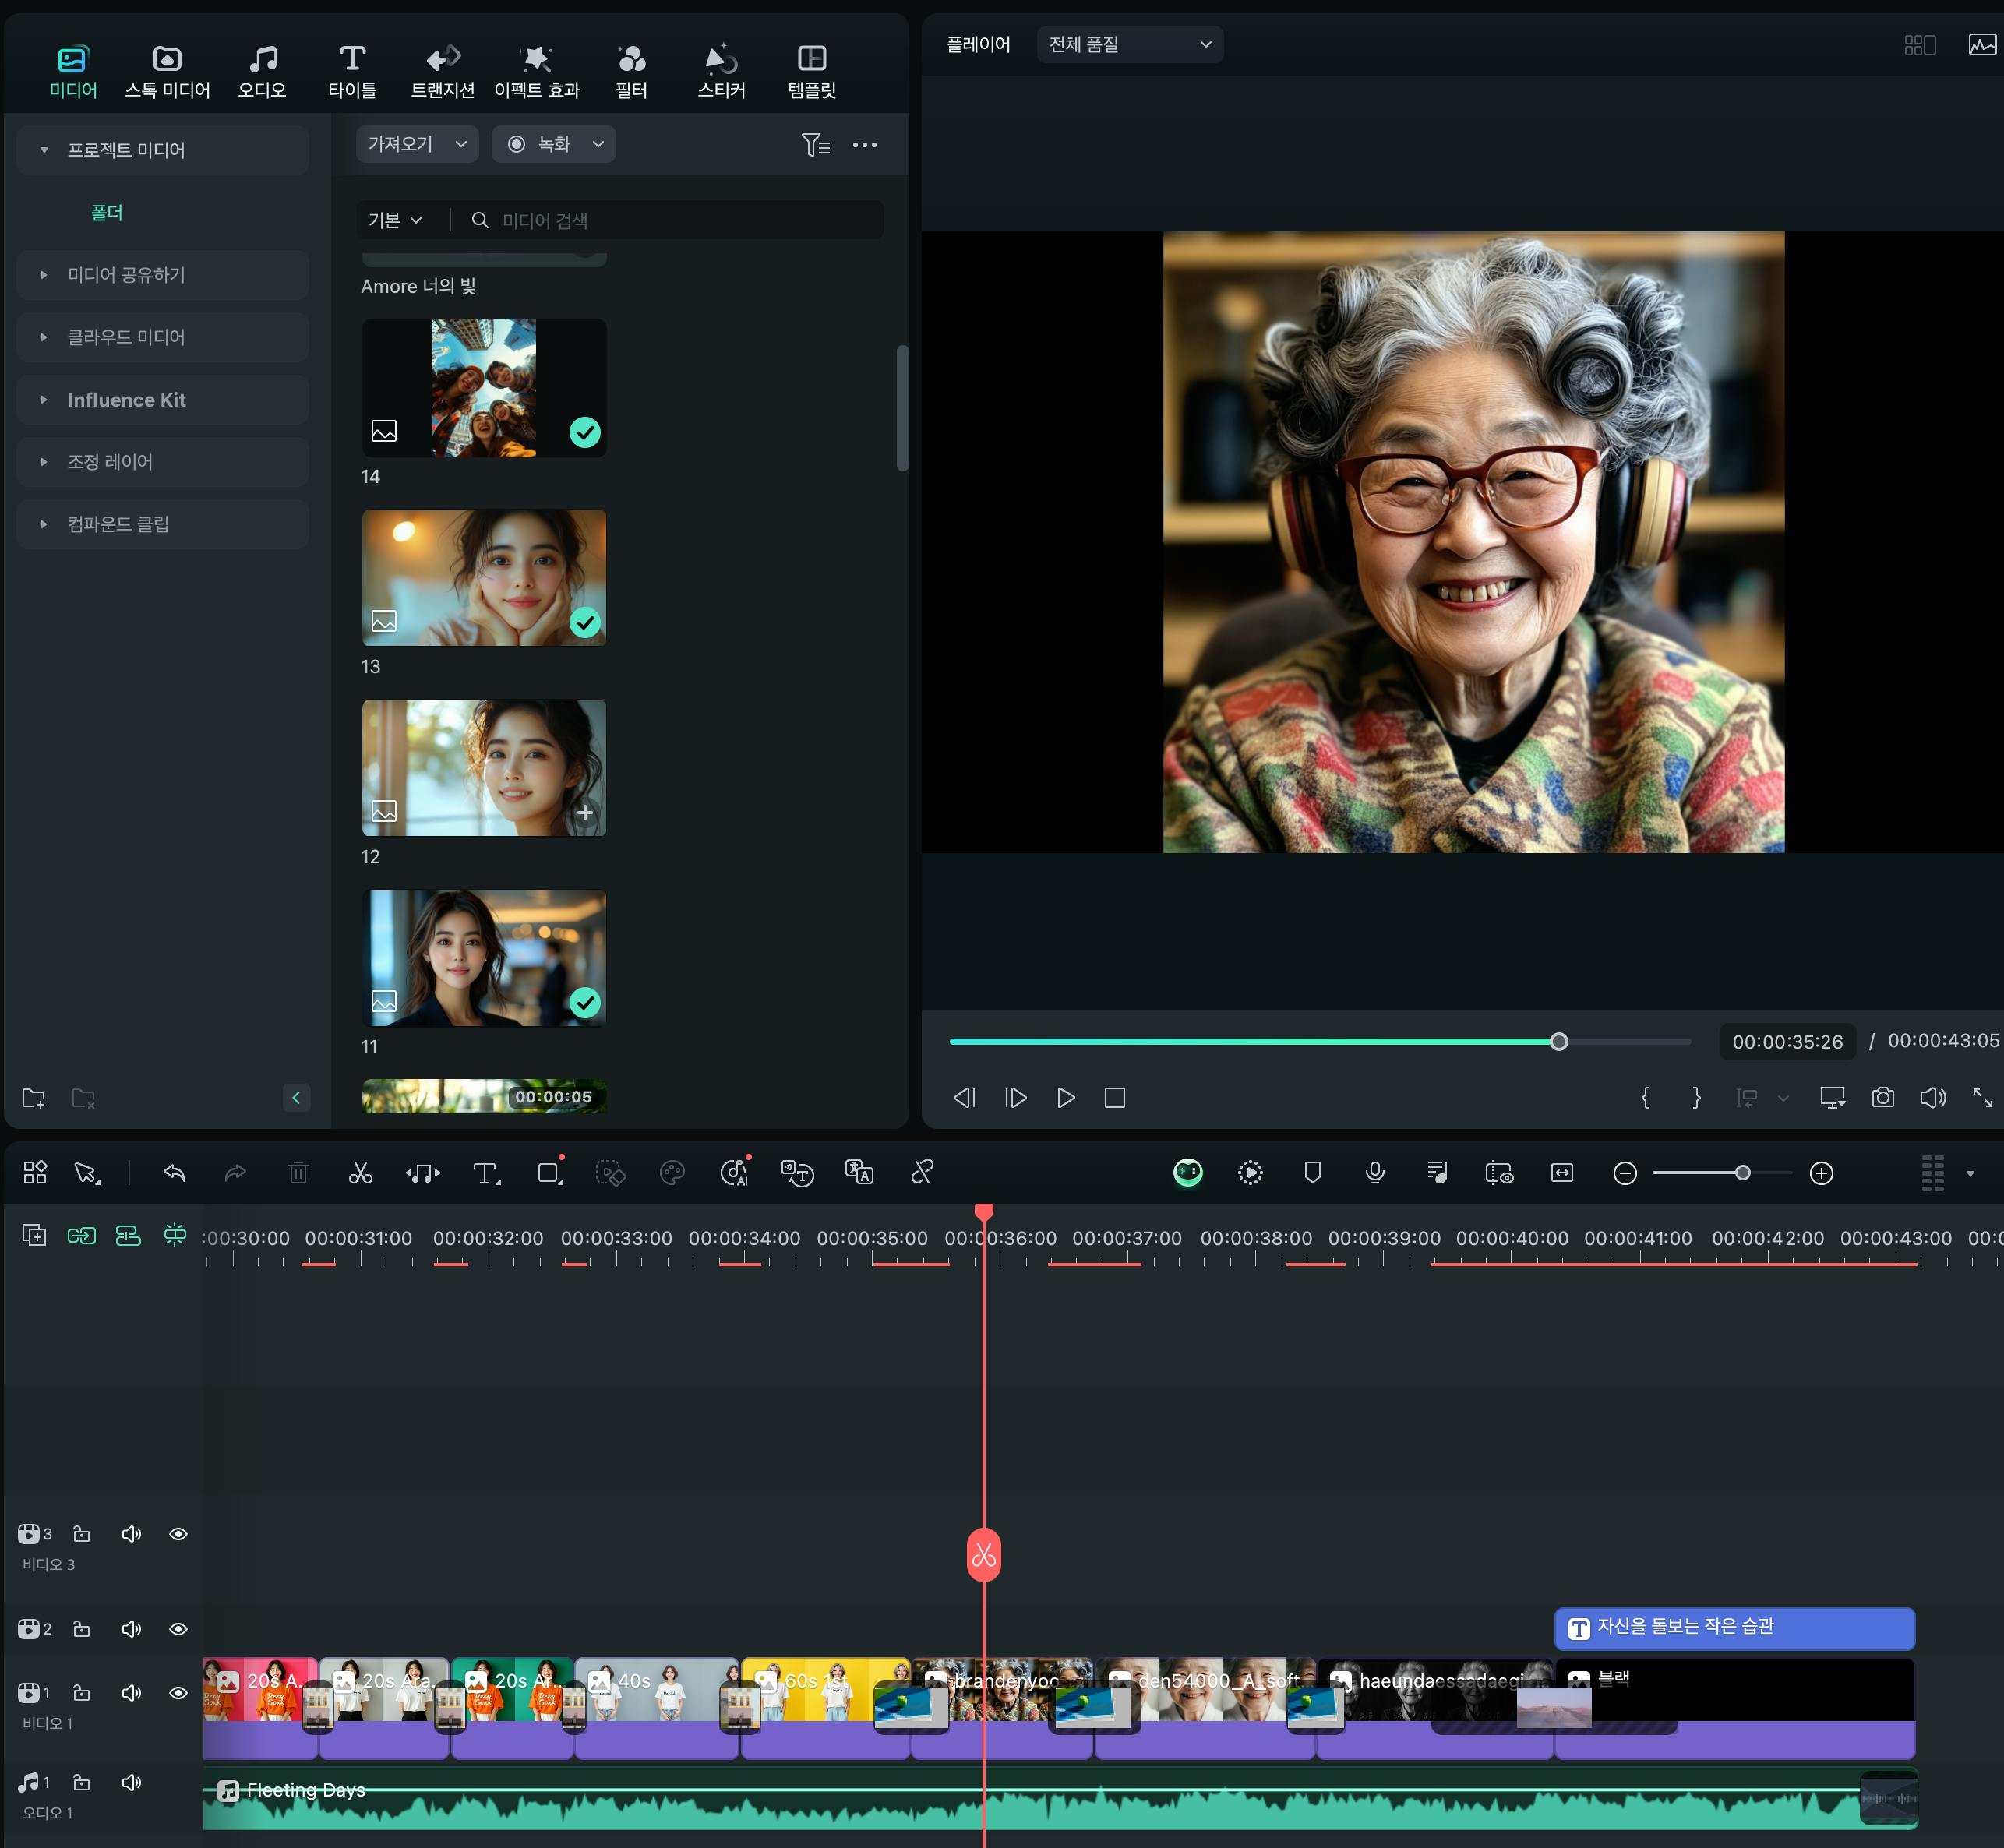The height and width of the screenshot is (1848, 2004).
Task: Click the zoom in timeline plus icon
Action: click(1821, 1173)
